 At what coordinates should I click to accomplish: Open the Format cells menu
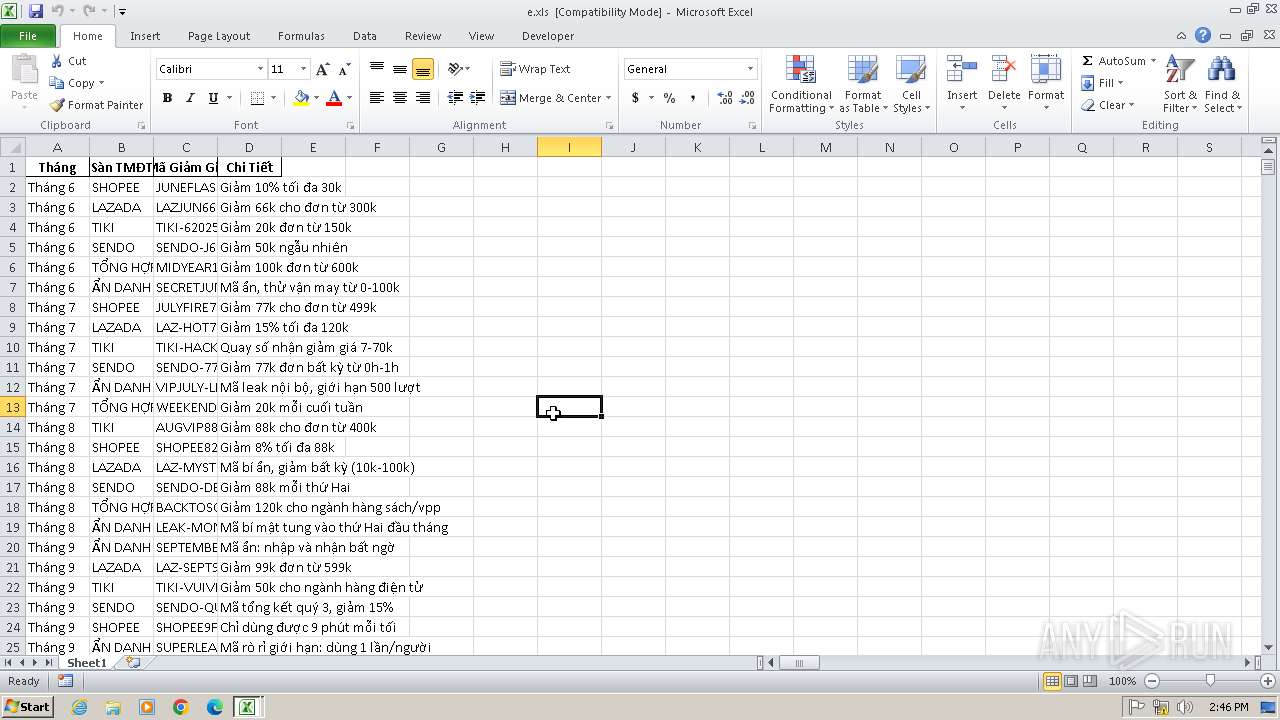(x=1046, y=84)
